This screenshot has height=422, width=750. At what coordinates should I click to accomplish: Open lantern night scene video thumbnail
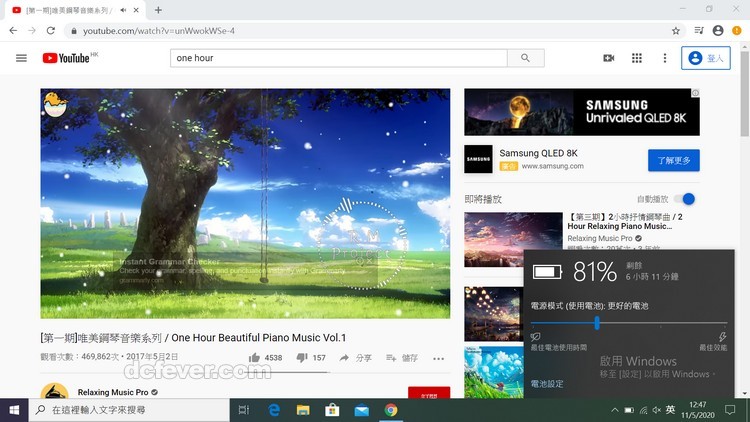click(494, 314)
